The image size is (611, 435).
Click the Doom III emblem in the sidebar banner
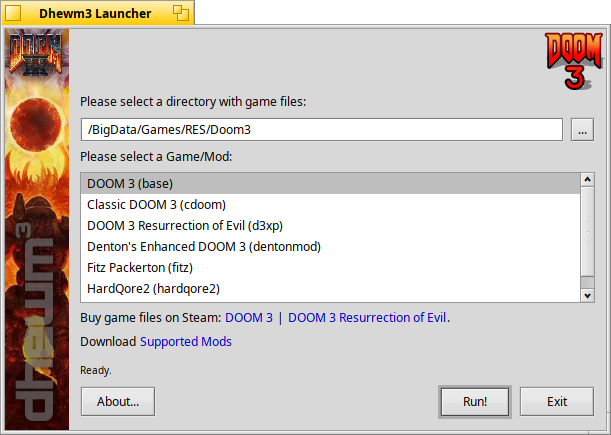pyautogui.click(x=36, y=54)
